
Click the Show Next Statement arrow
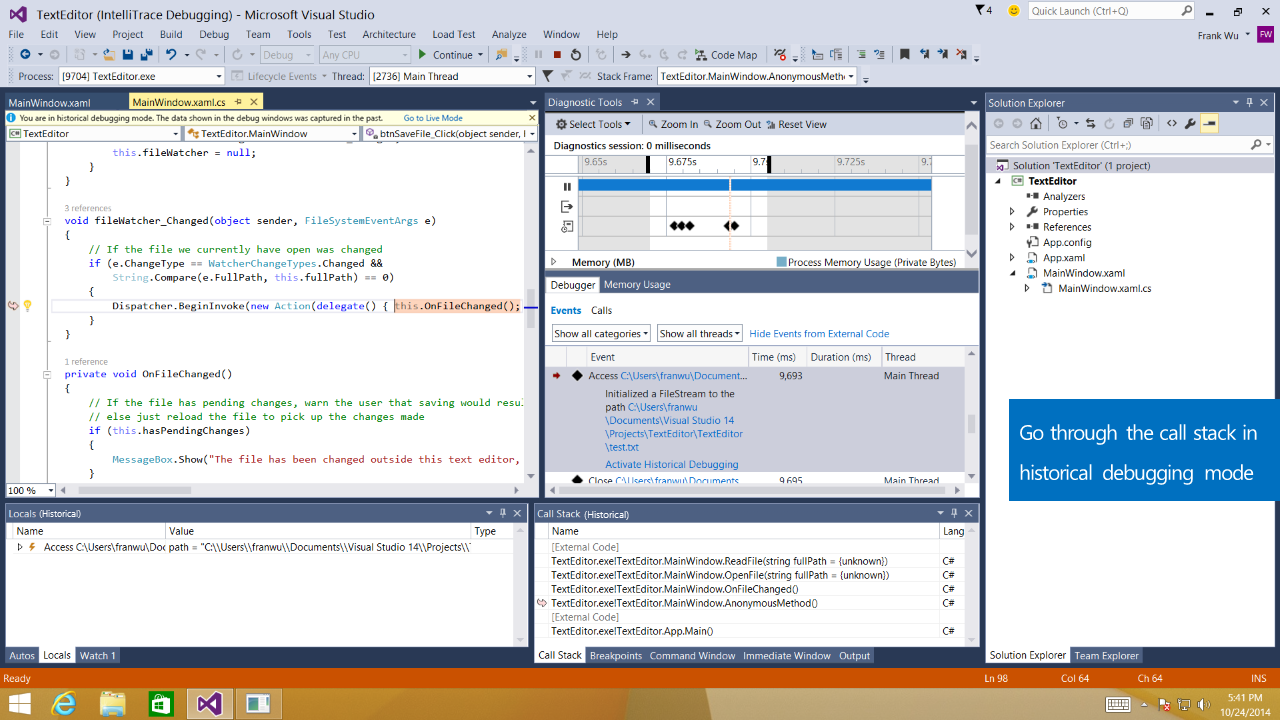626,54
